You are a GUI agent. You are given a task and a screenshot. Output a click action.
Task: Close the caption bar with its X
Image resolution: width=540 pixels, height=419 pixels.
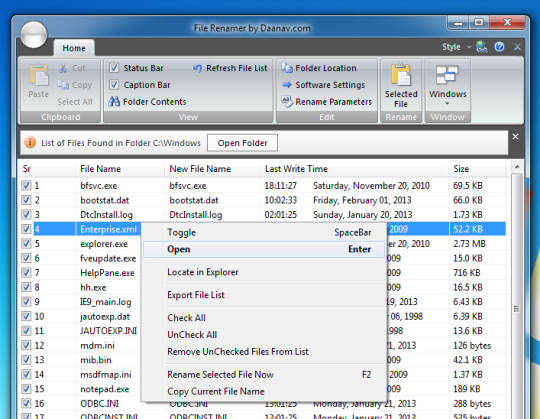point(516,137)
